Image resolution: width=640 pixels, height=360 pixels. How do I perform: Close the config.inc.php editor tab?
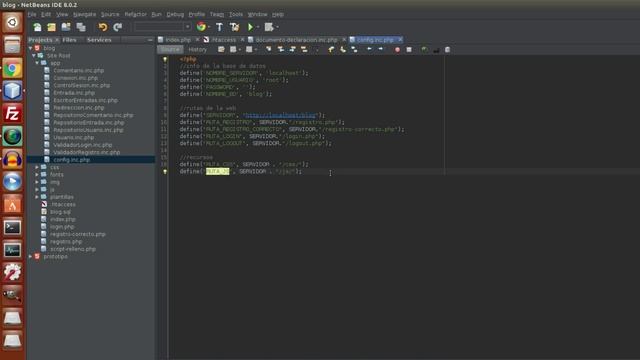[400, 40]
